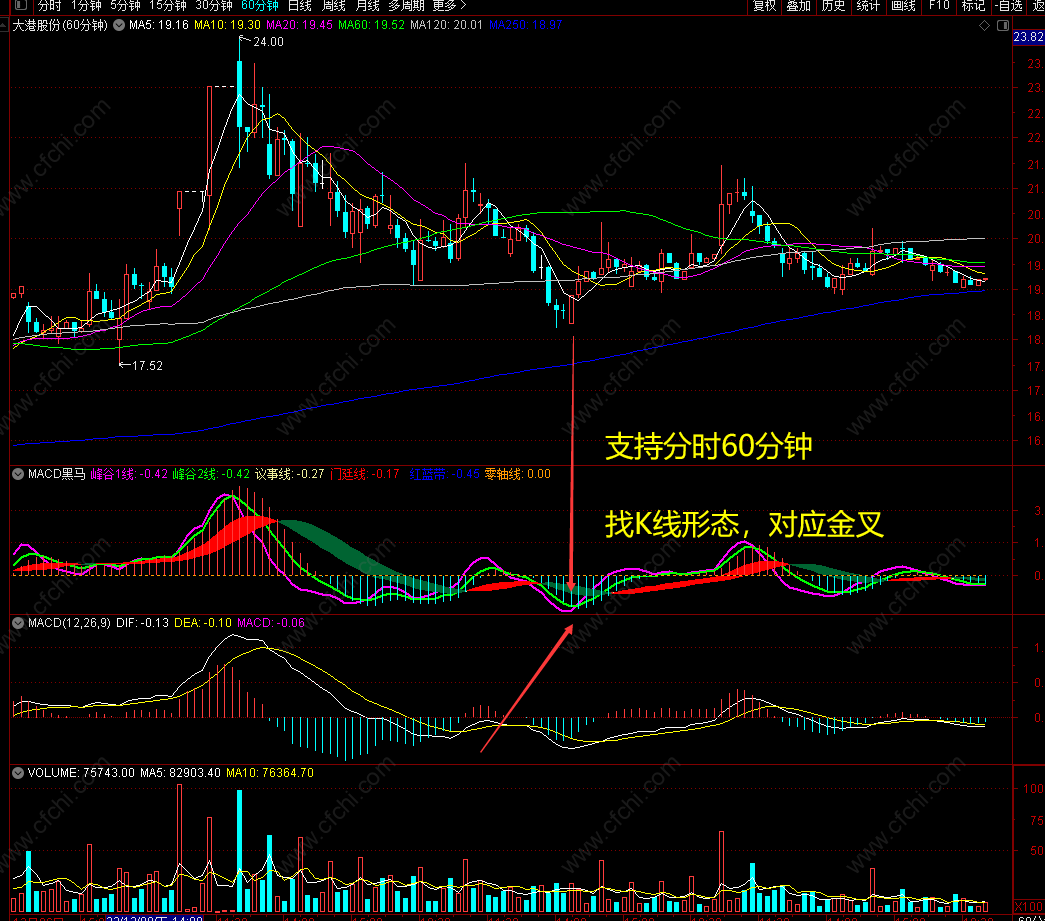
Task: Click the 17.52 low price marker
Action: (x=147, y=366)
